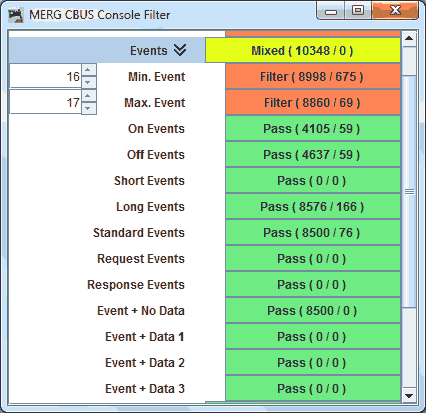
Task: Click the Response Events label
Action: [136, 285]
